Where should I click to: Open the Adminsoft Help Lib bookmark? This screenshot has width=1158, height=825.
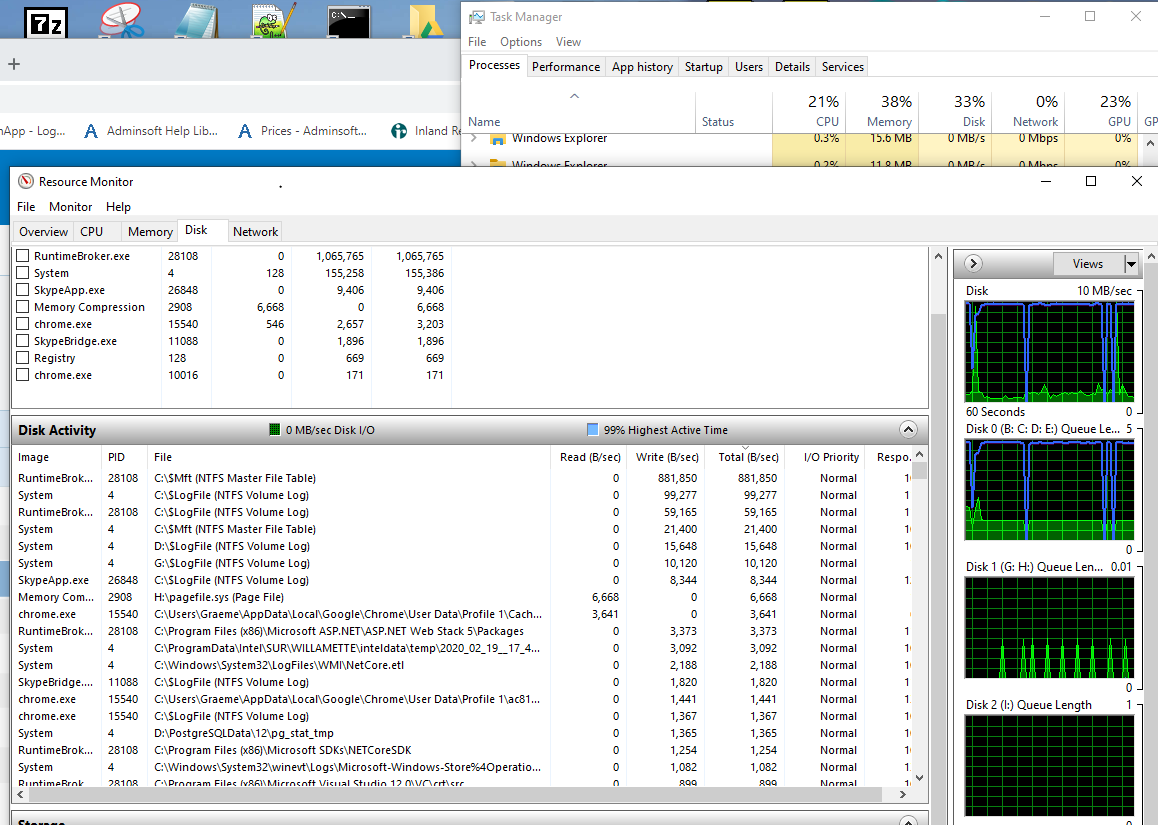click(x=151, y=131)
